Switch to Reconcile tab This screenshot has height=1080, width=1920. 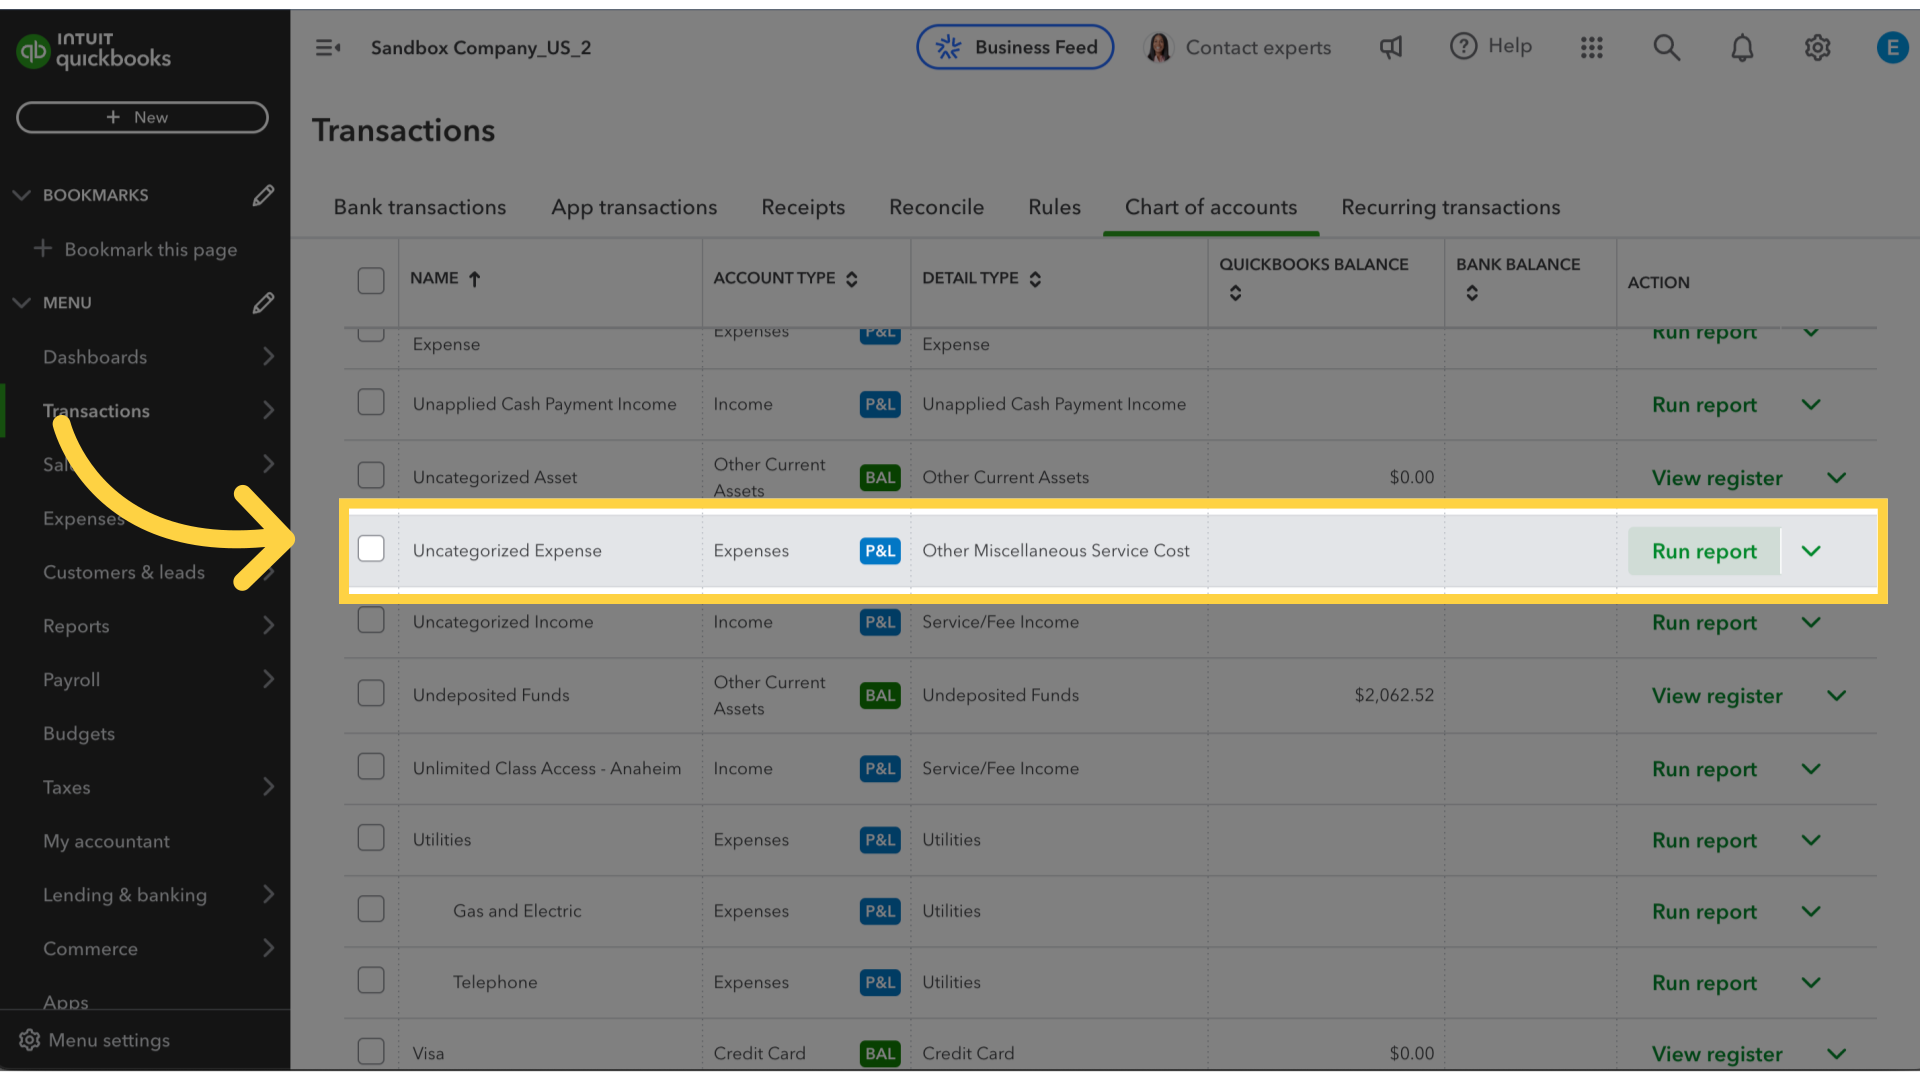[x=936, y=207]
